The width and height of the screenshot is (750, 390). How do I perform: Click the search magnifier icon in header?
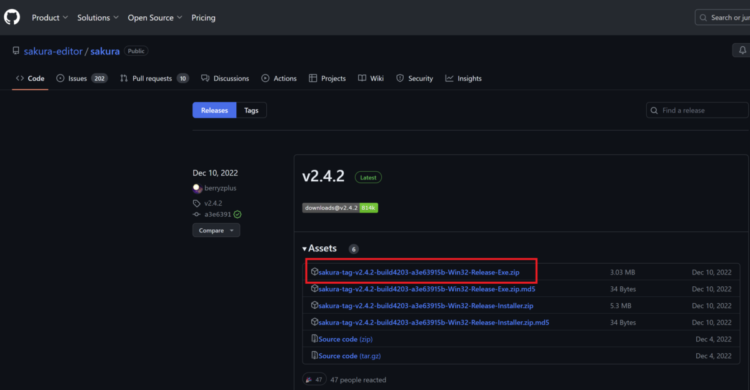click(x=703, y=18)
